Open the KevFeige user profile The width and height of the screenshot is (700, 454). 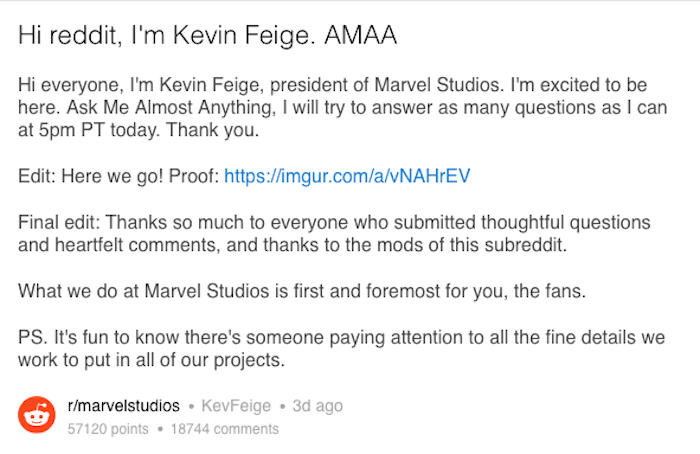coord(235,406)
